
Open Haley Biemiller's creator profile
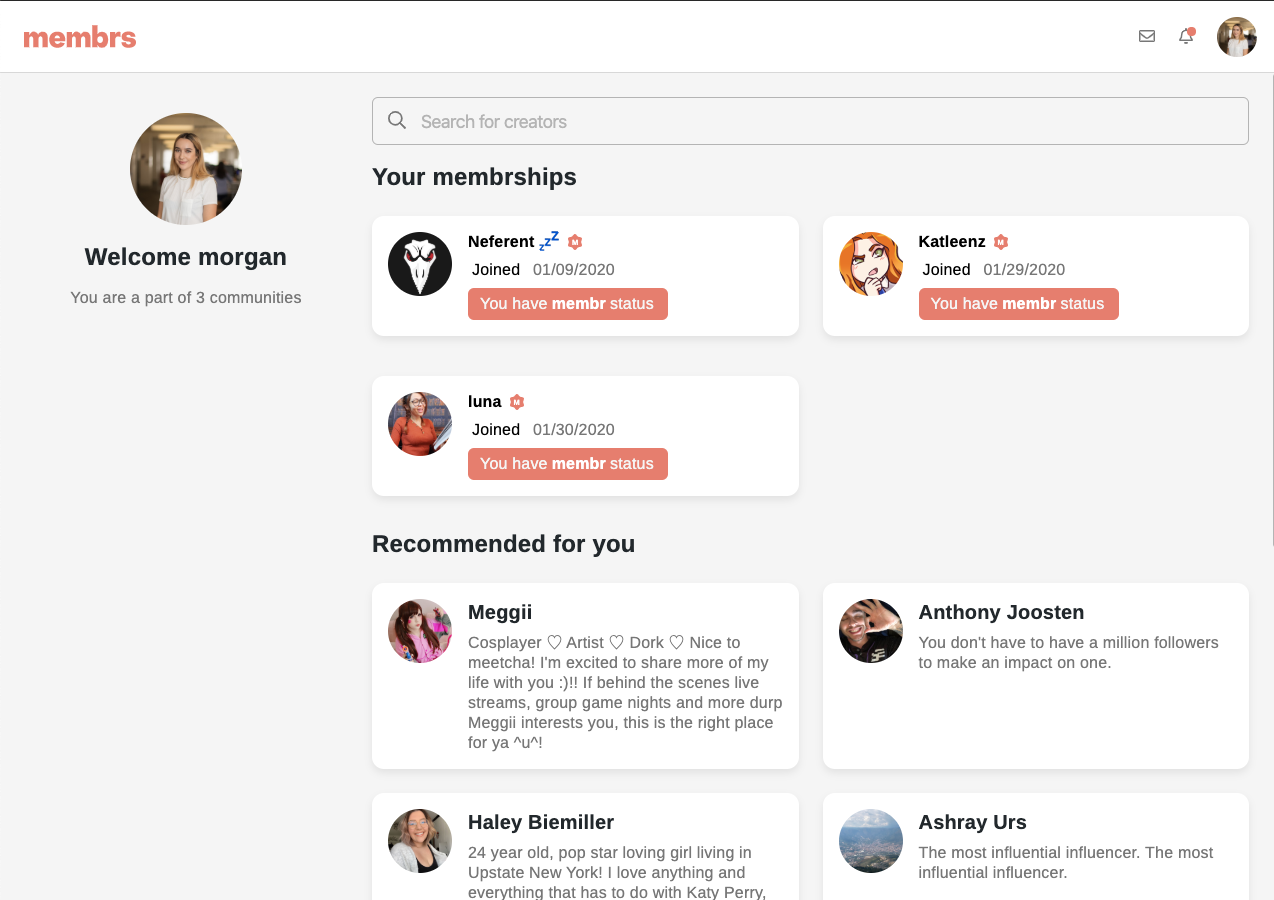pyautogui.click(x=541, y=822)
